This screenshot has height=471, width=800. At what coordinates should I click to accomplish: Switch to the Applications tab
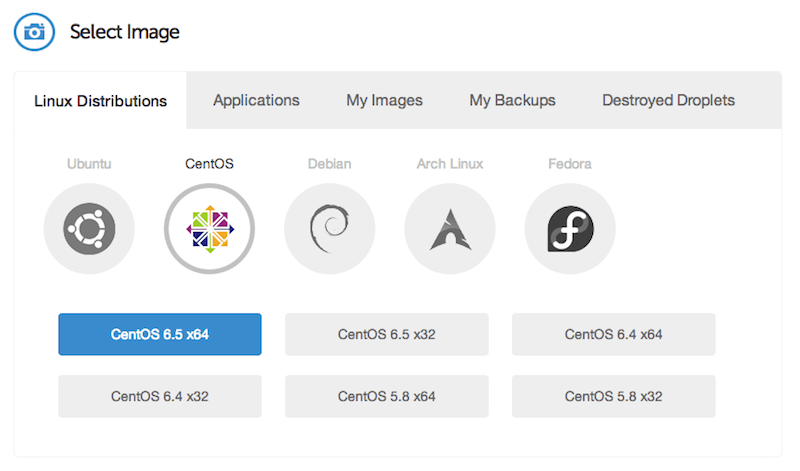point(256,100)
